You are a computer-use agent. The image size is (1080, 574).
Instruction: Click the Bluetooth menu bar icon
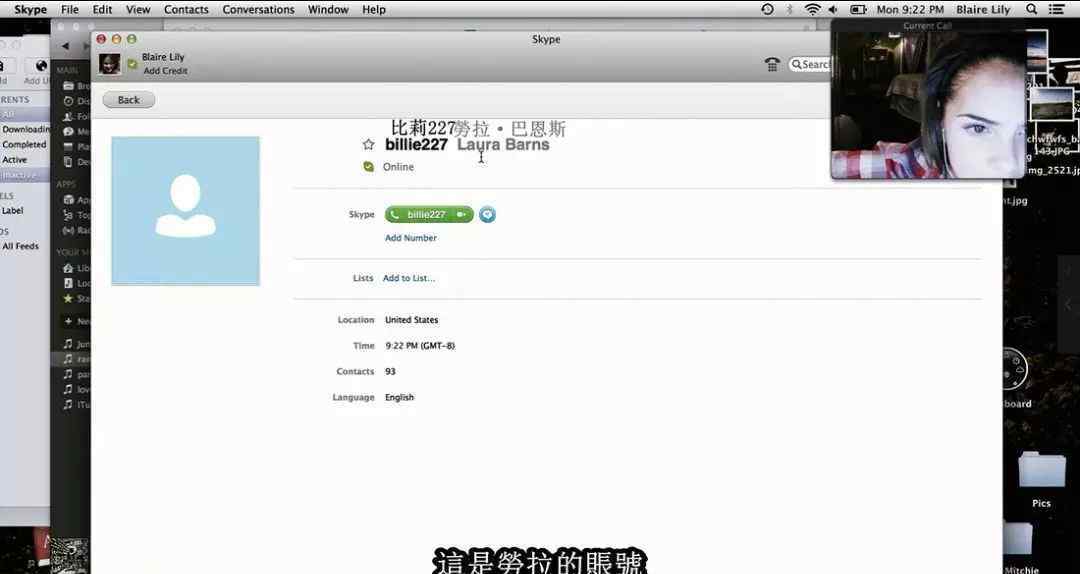(790, 10)
